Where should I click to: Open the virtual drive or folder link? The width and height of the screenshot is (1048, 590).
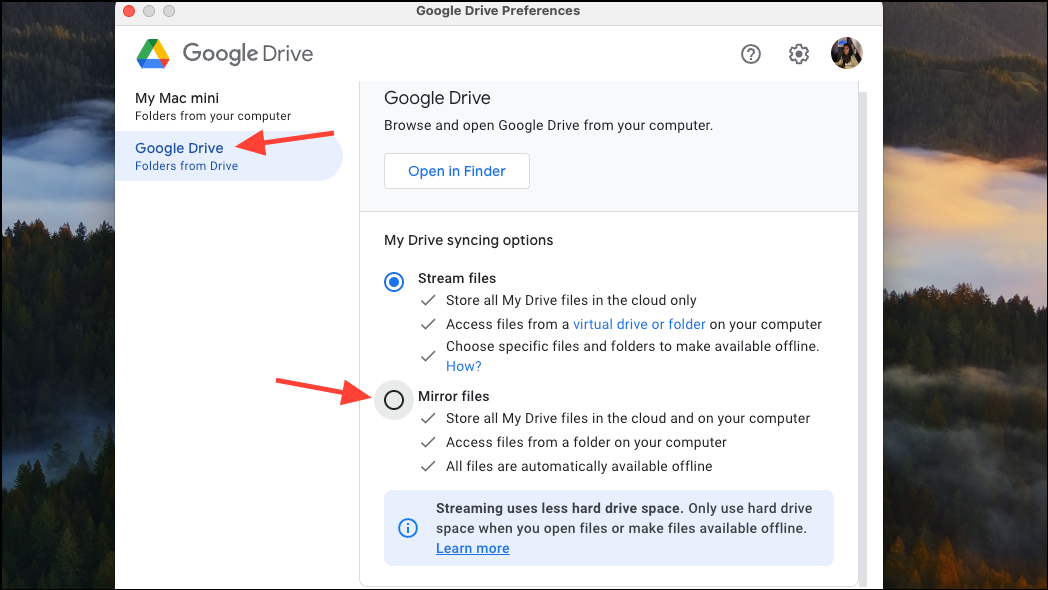tap(639, 324)
